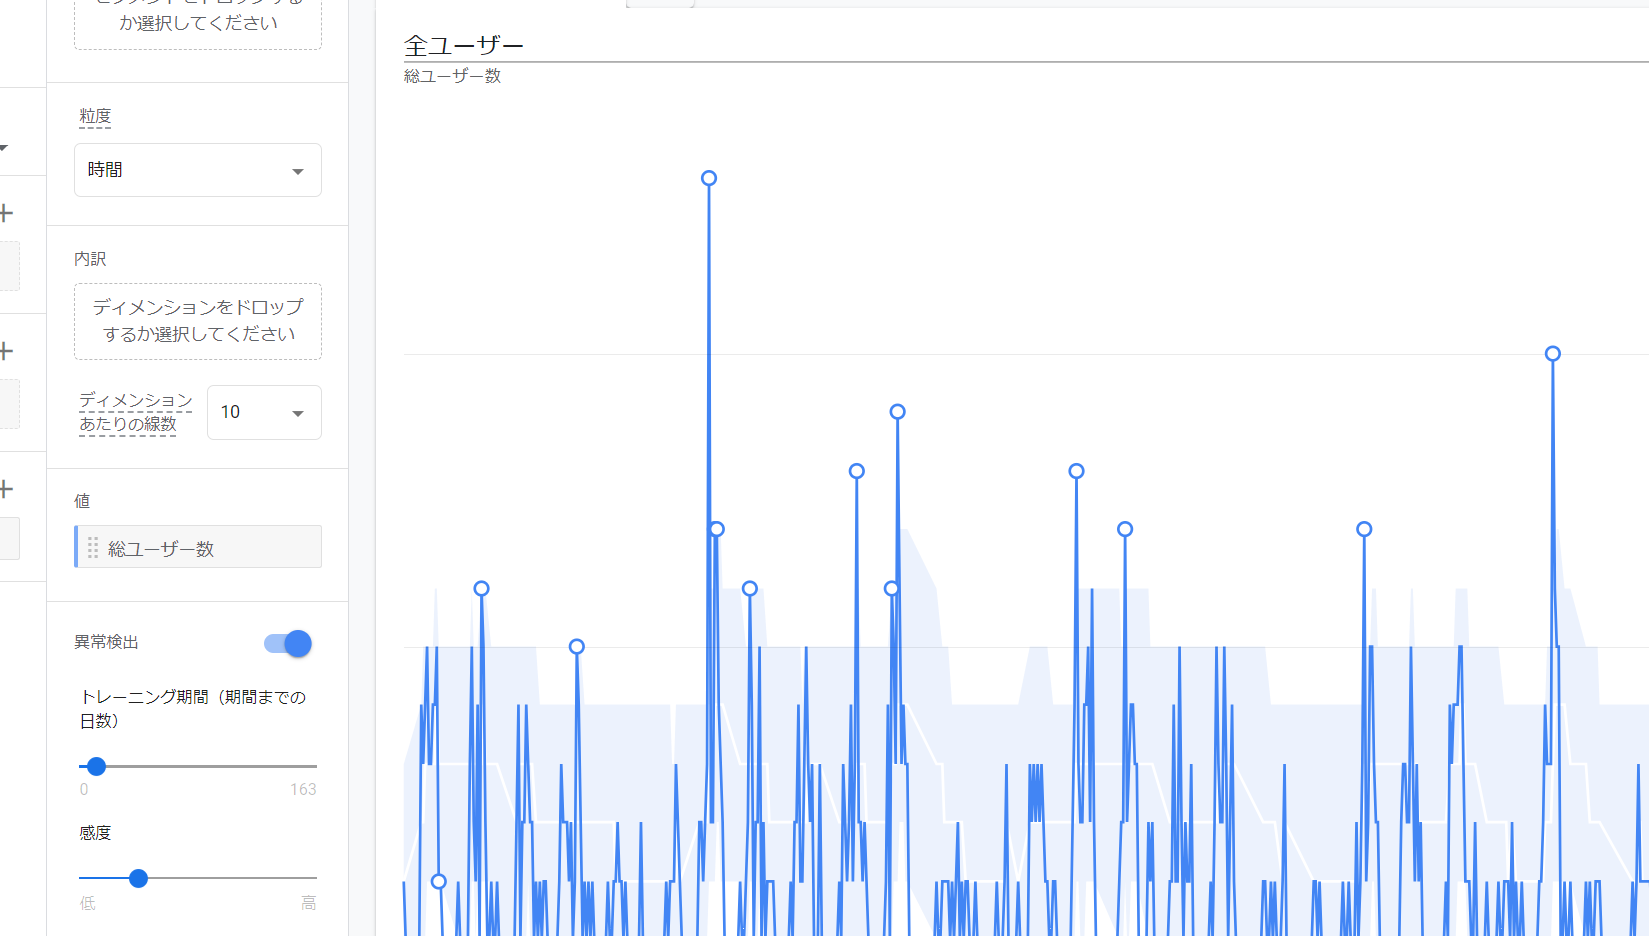Click the drag handle on 総ユーザー数 chip
The image size is (1649, 936).
(x=92, y=548)
